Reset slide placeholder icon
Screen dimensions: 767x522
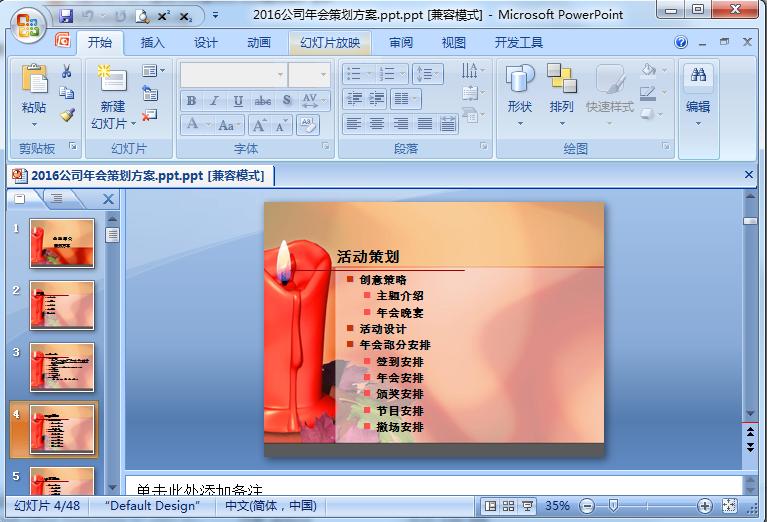tap(150, 92)
